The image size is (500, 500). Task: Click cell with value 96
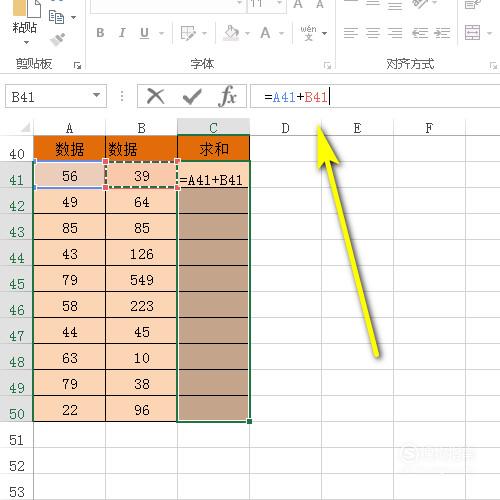coord(141,409)
